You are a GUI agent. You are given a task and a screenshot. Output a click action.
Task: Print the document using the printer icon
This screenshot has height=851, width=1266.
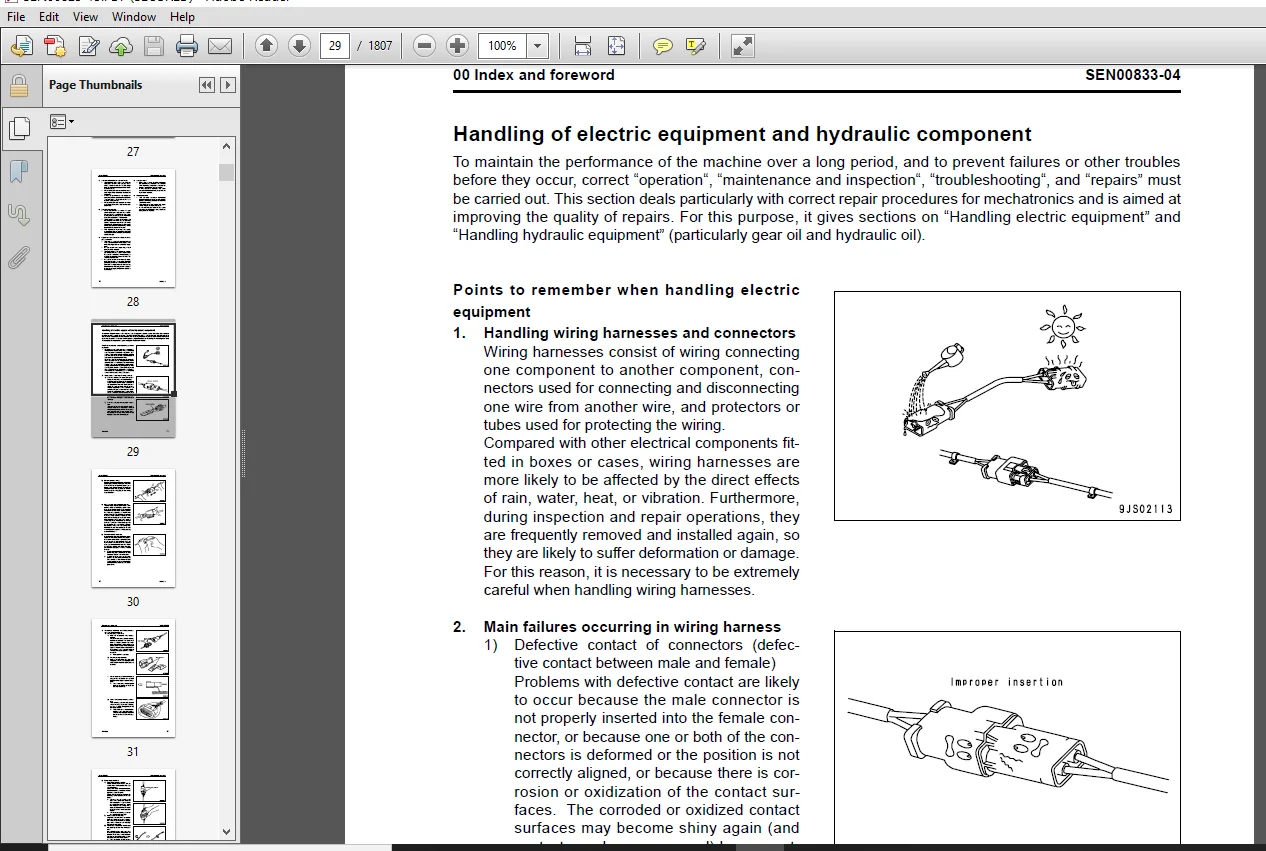coord(187,46)
